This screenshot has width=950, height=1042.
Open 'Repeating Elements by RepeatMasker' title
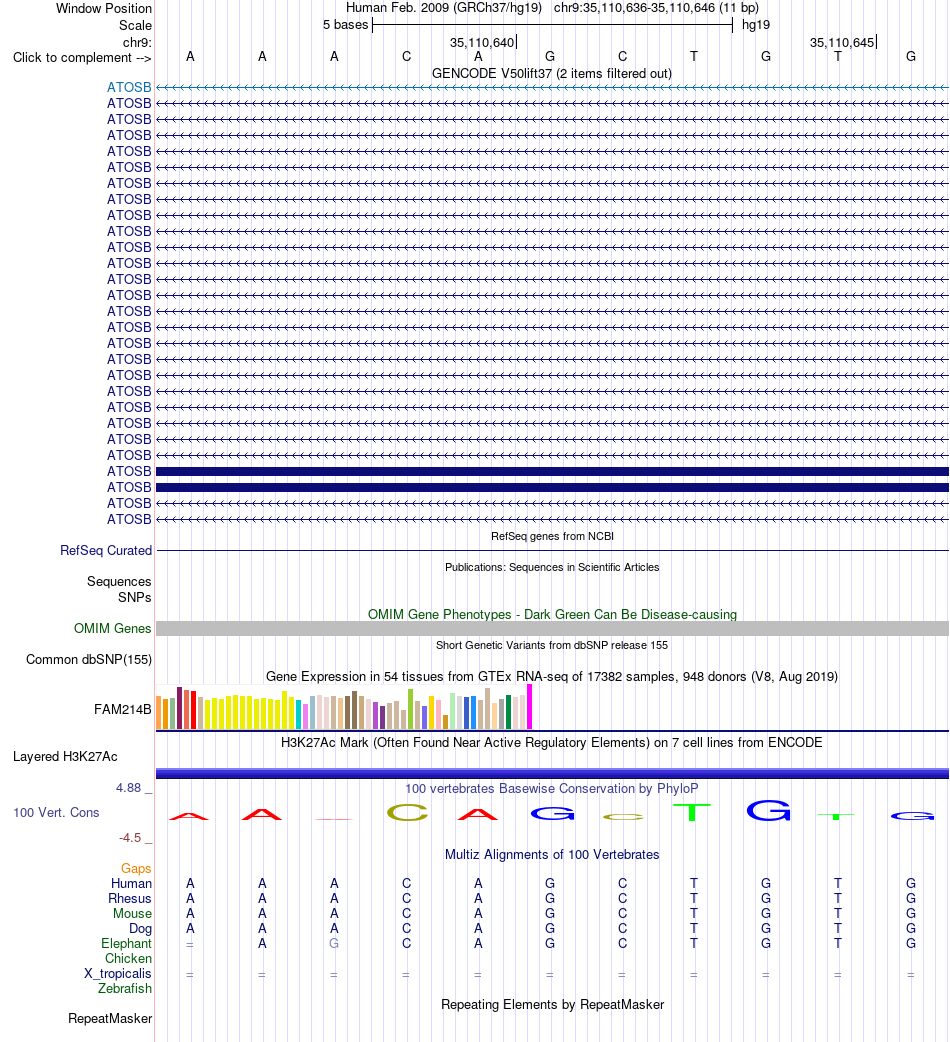click(552, 1005)
